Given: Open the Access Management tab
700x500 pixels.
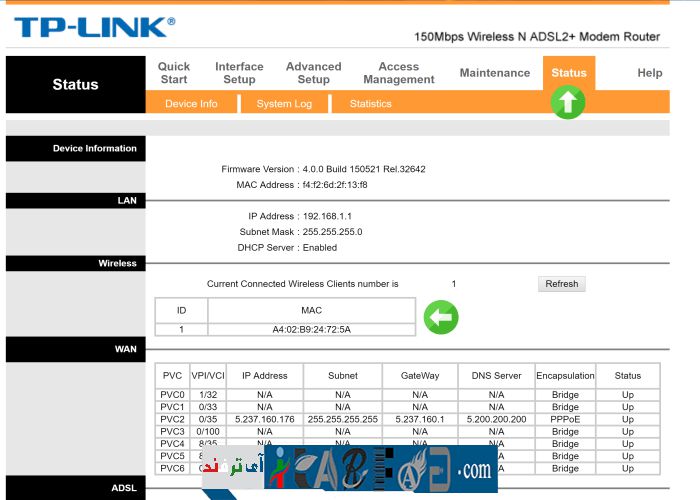Looking at the screenshot, I should coord(398,73).
